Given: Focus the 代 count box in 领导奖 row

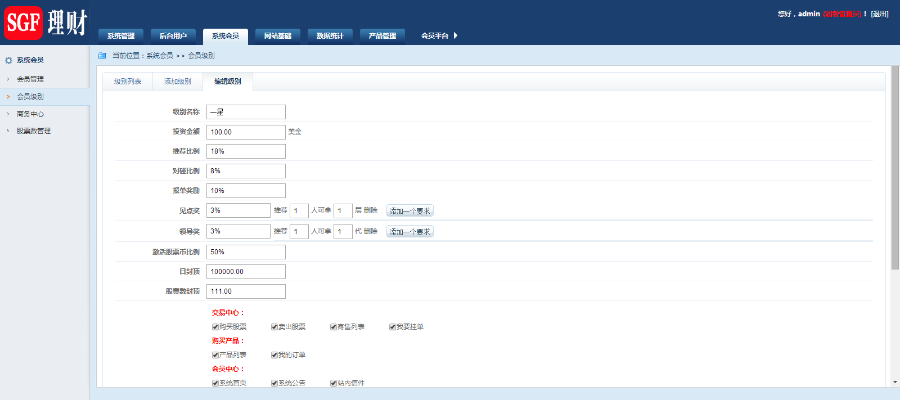Looking at the screenshot, I should point(343,231).
